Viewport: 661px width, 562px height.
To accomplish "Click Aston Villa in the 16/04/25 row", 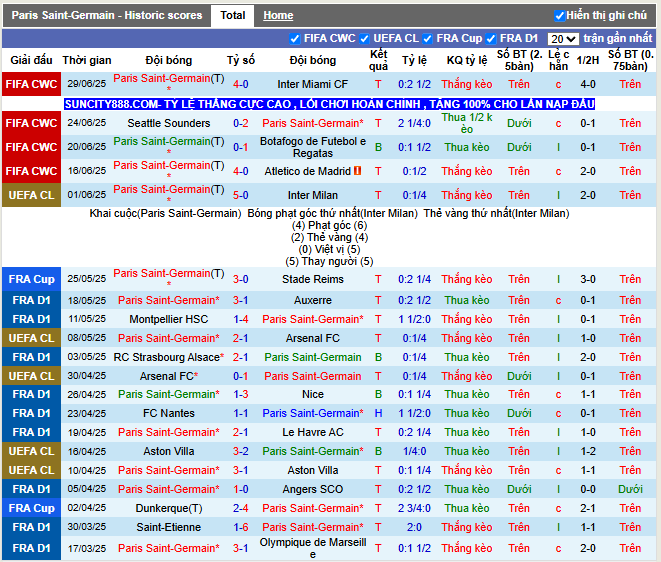I will click(x=169, y=451).
